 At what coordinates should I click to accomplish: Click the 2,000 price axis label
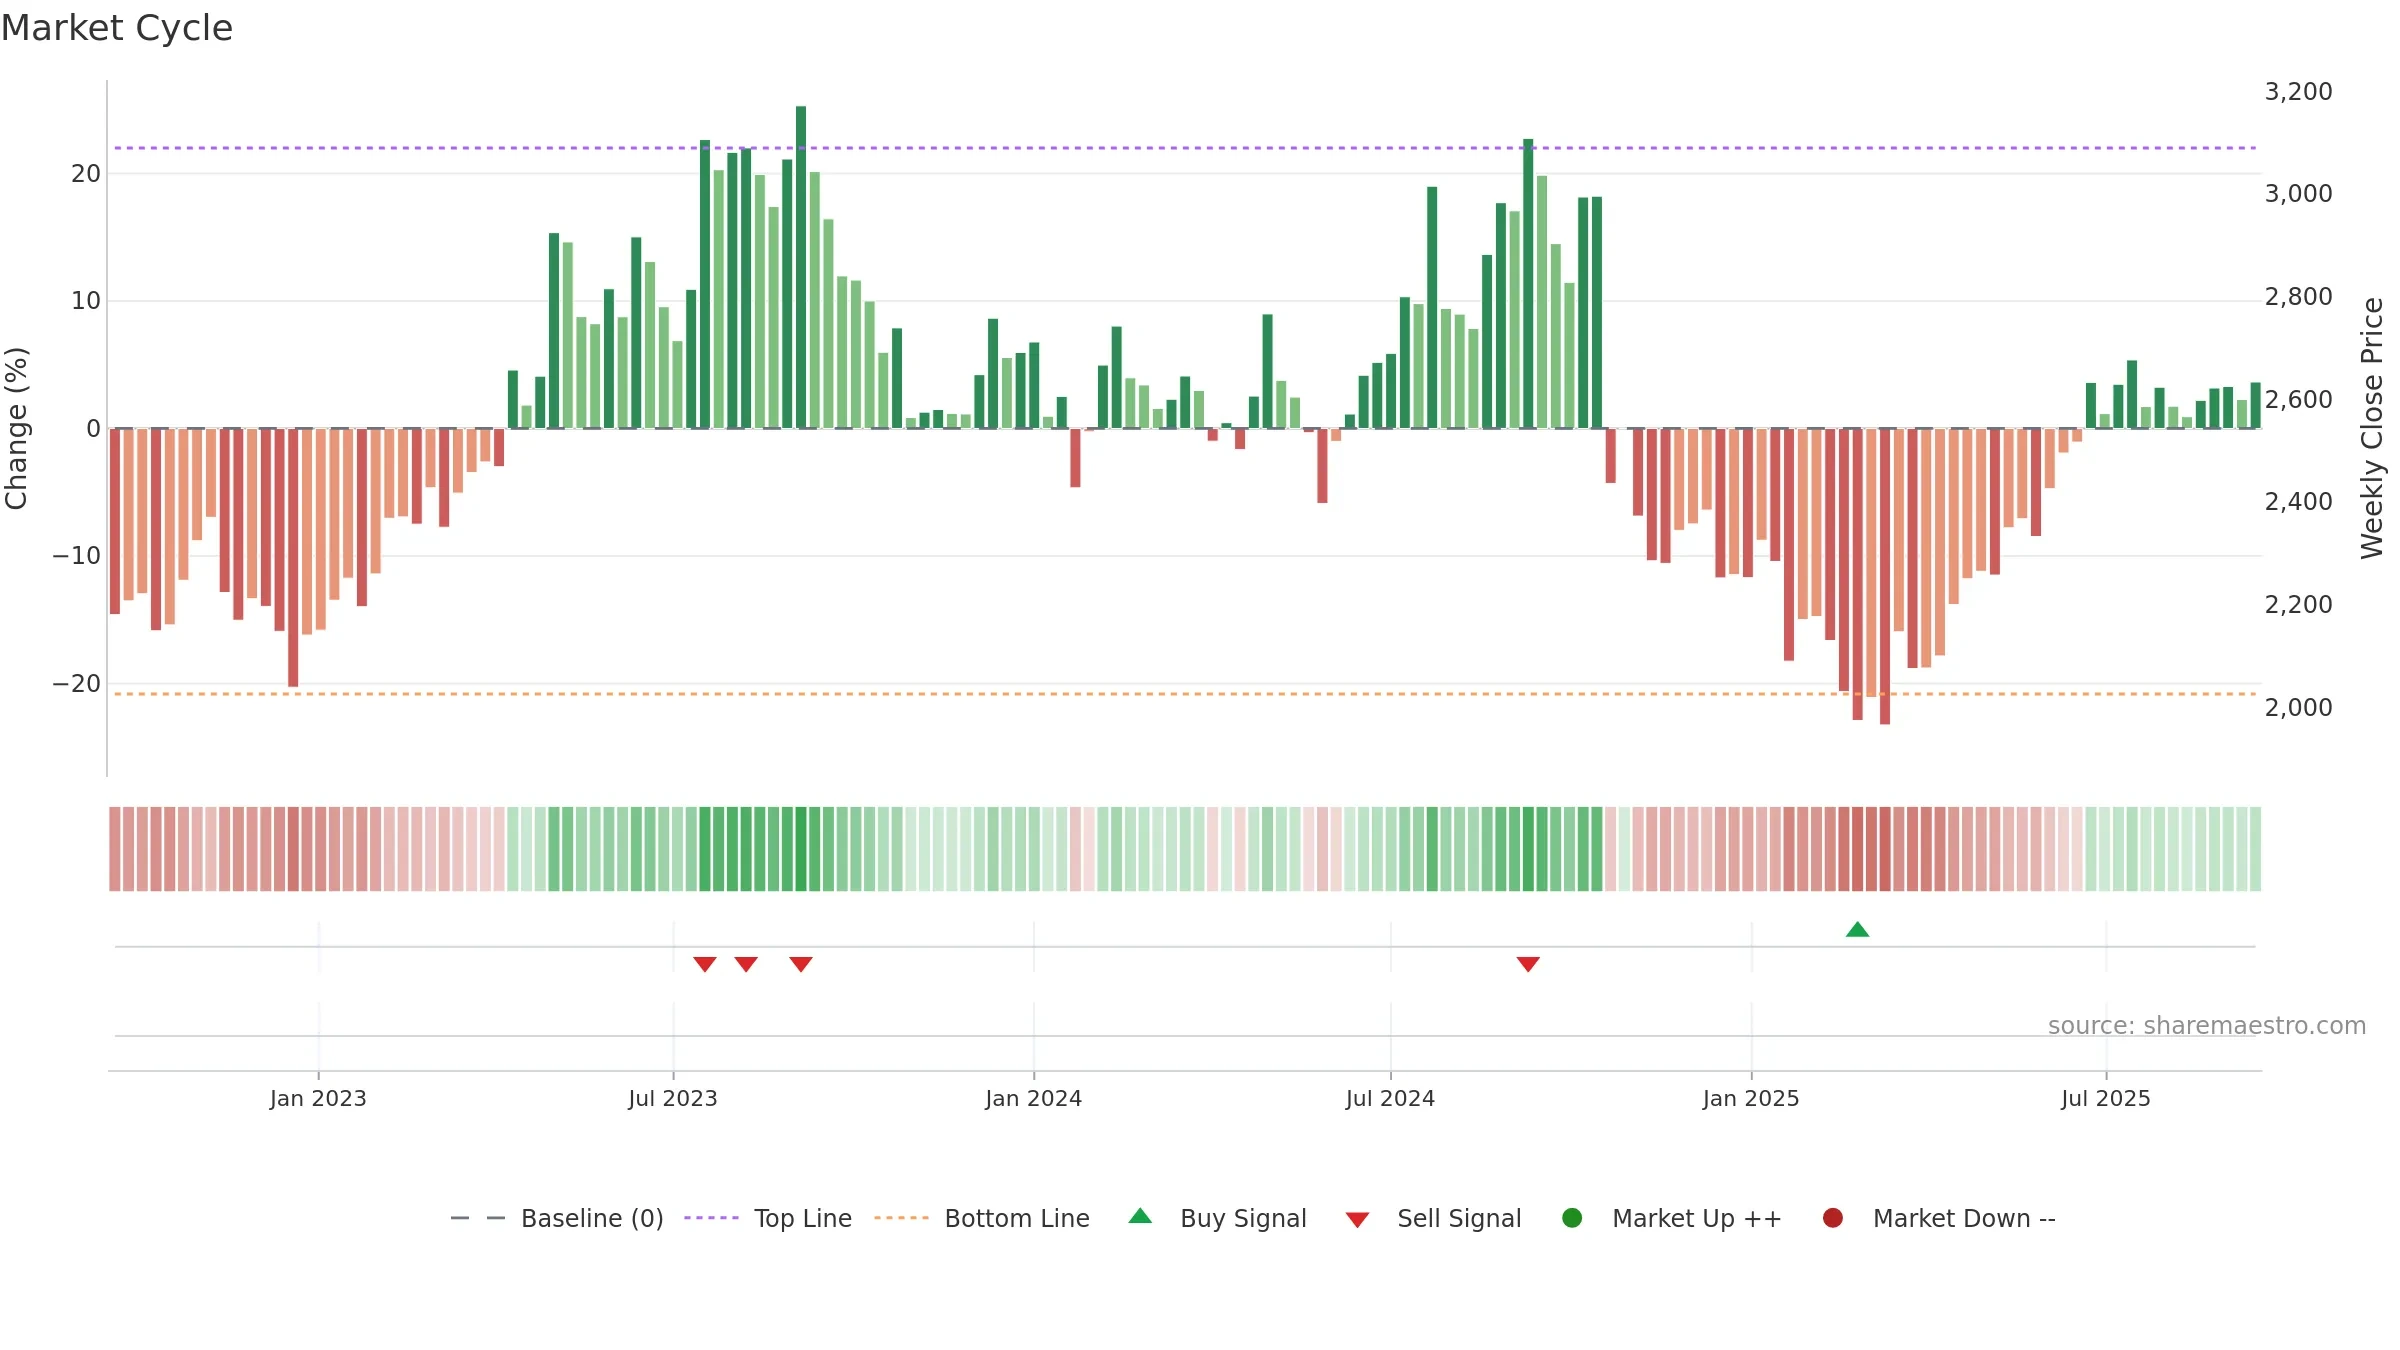pos(2298,708)
